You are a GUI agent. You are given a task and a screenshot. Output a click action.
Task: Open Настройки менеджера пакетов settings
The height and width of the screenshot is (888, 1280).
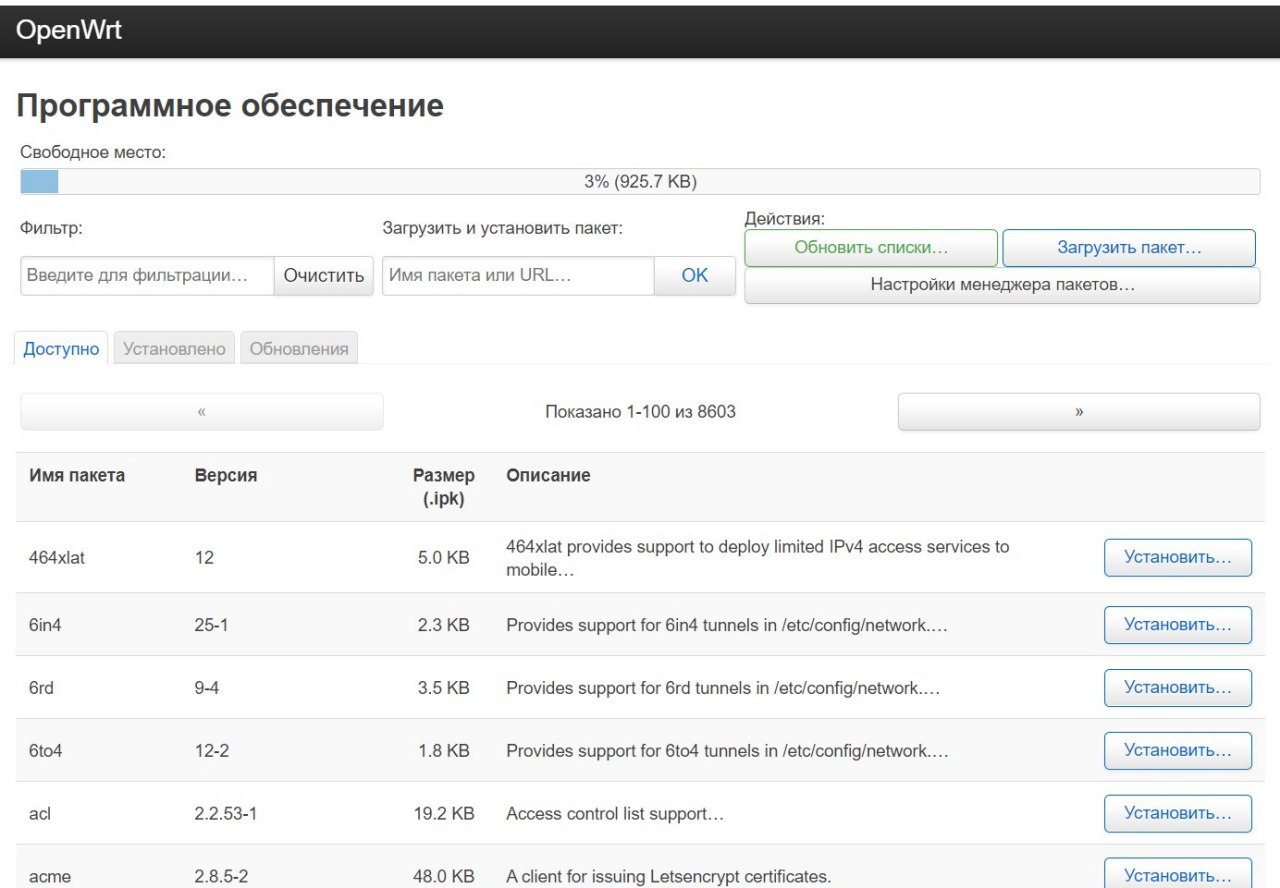1002,285
